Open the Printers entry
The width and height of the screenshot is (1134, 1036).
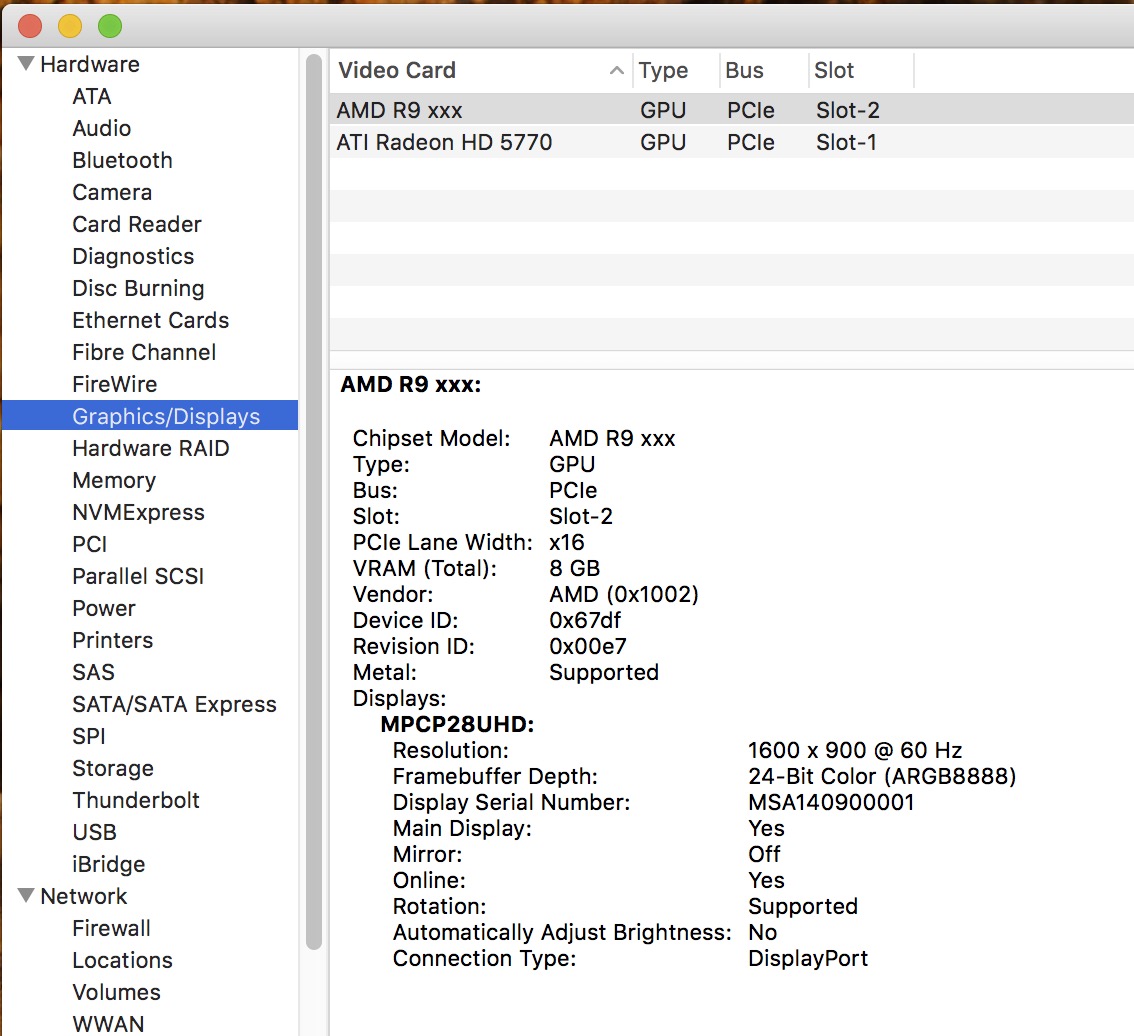pos(113,640)
